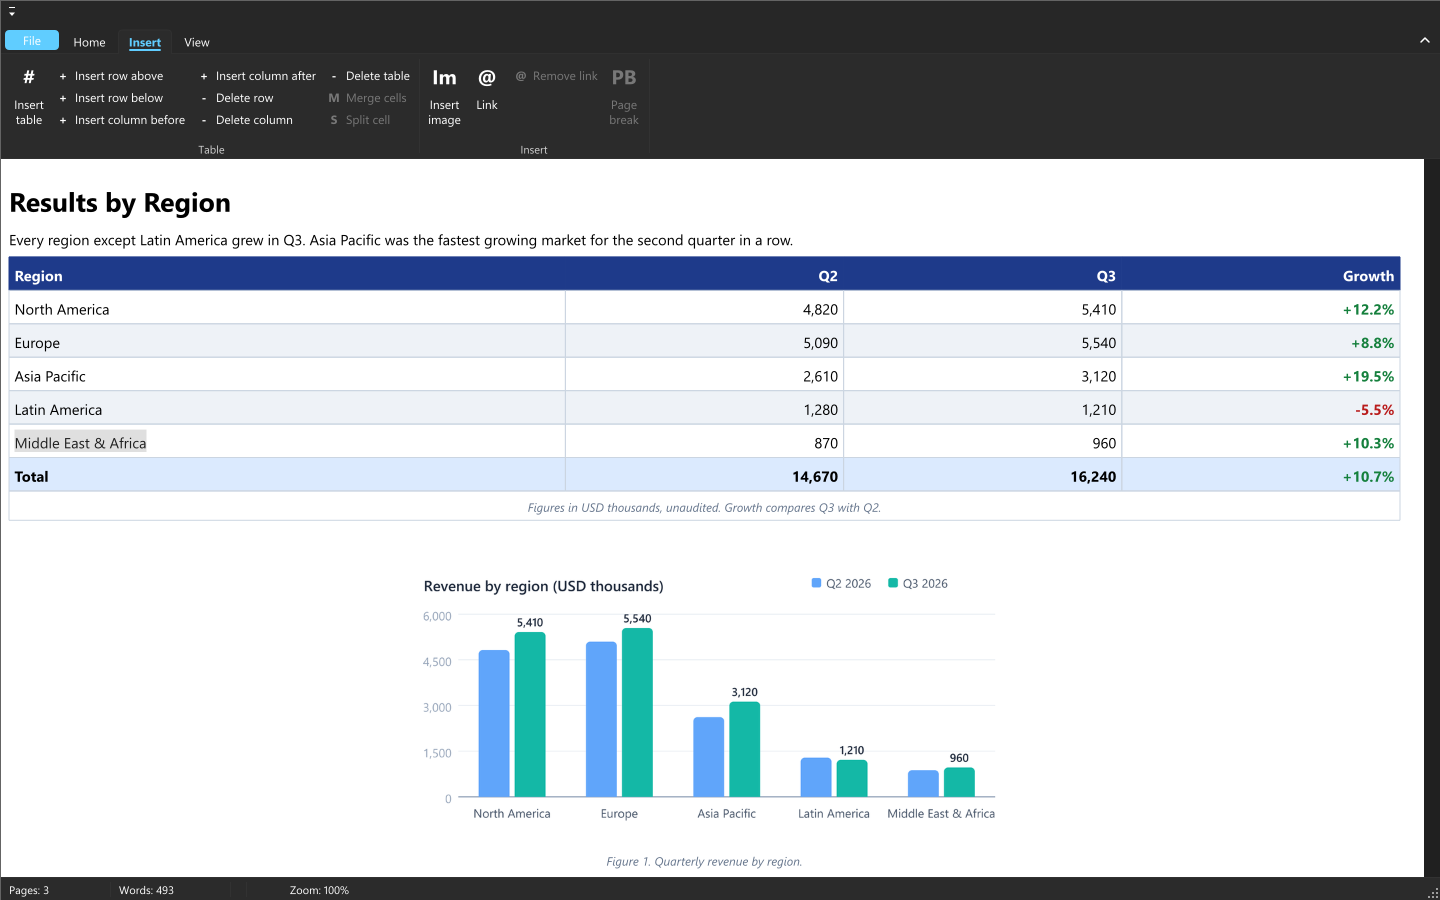
Task: Click the Zoom: 100% status bar entry
Action: [319, 890]
